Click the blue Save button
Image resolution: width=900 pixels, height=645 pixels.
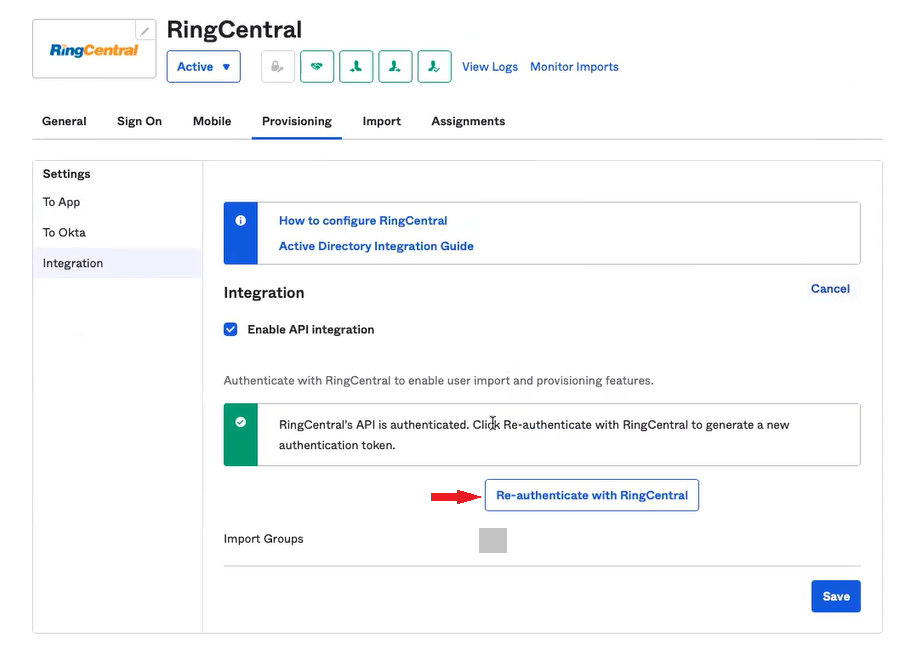pos(836,596)
